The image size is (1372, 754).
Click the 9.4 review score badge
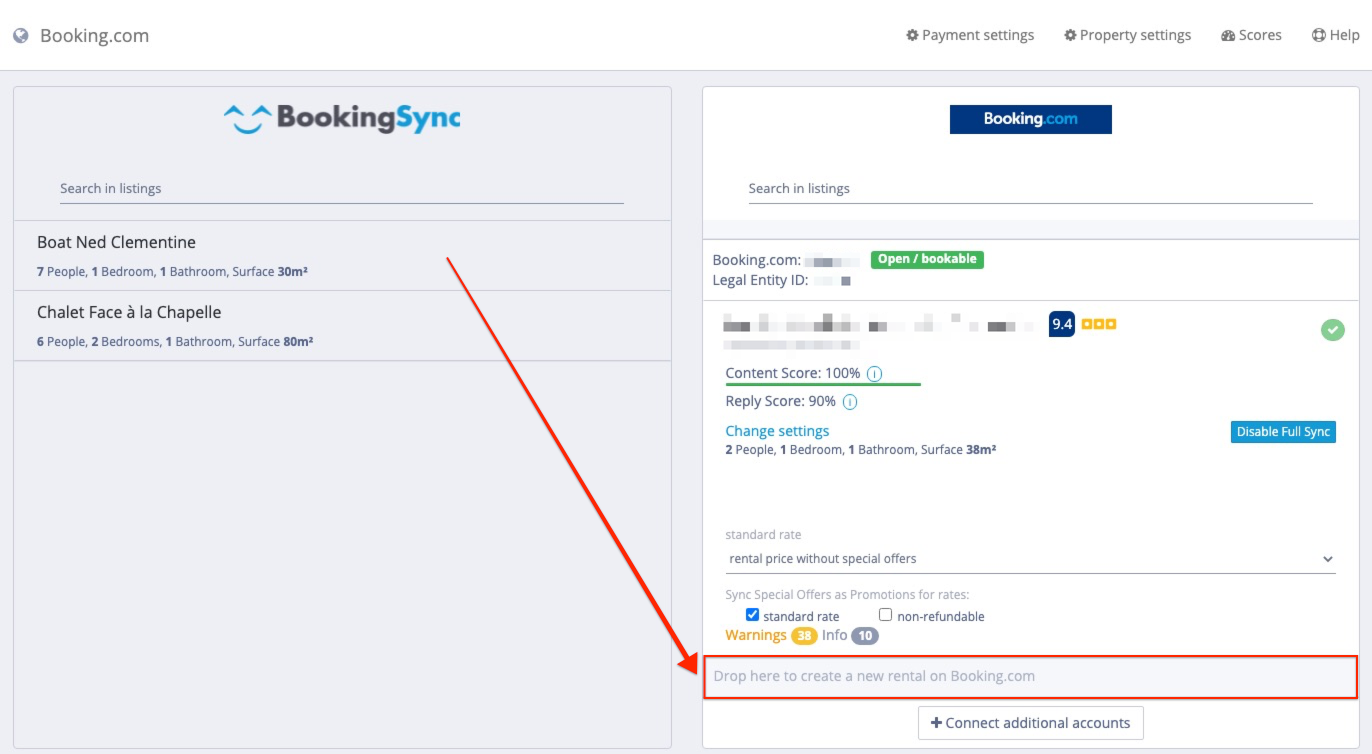click(x=1062, y=324)
